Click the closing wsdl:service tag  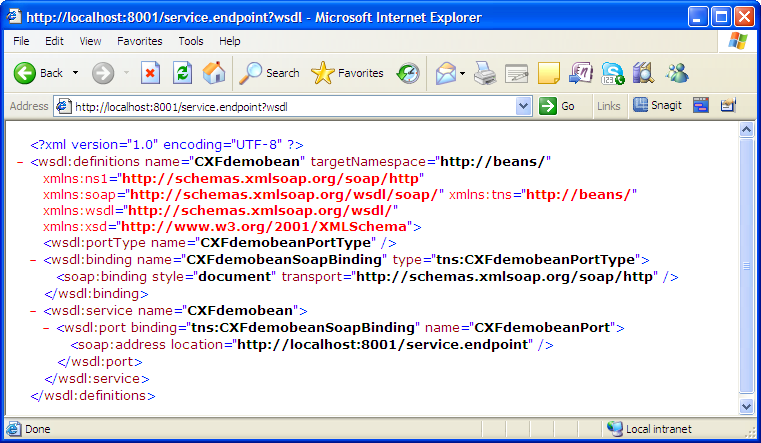point(97,378)
